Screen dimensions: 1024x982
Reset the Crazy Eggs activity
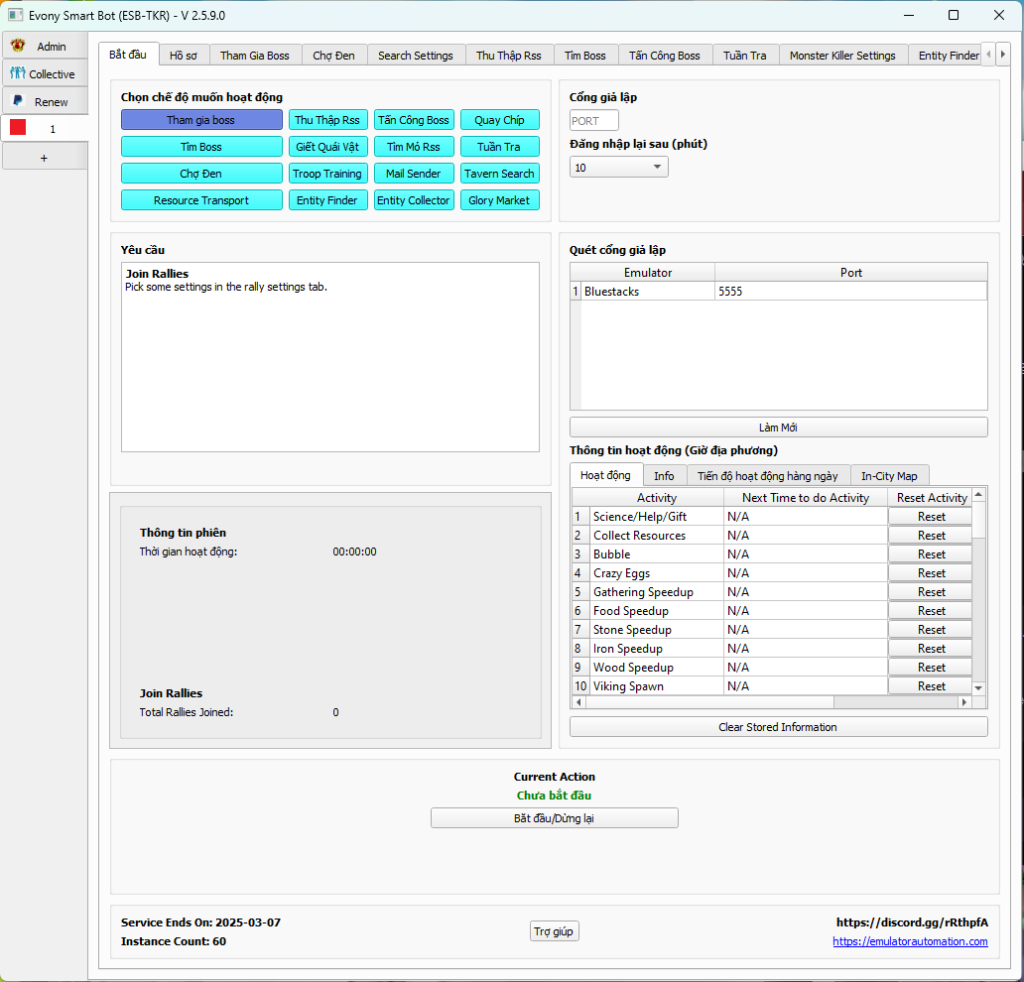point(931,574)
